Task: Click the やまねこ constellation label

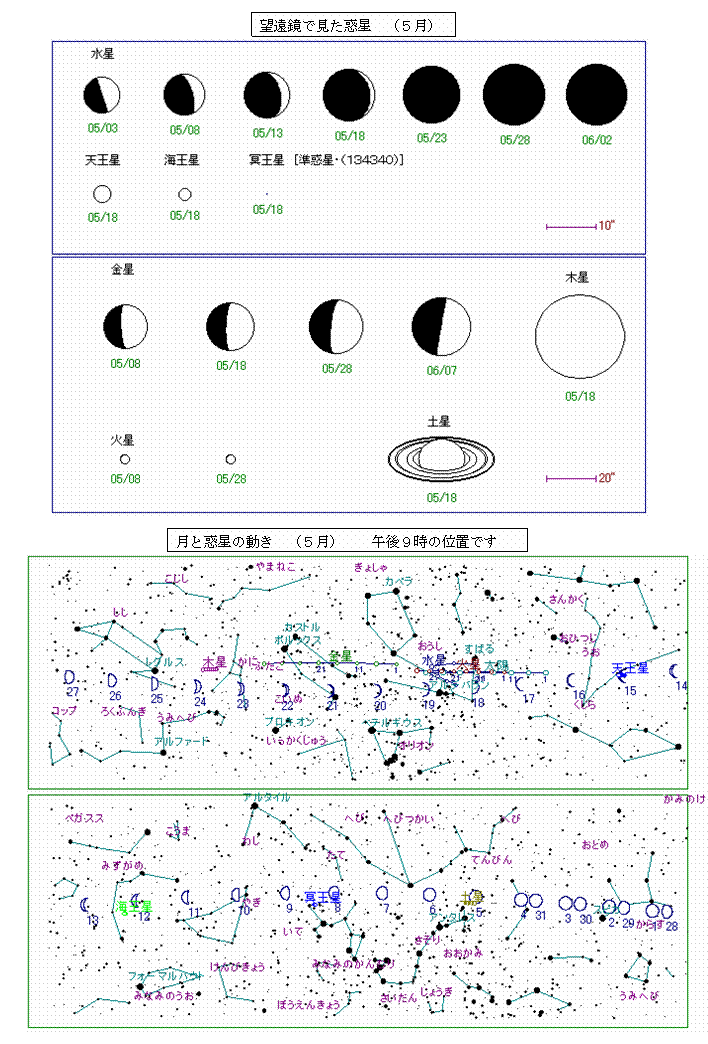Action: [275, 567]
